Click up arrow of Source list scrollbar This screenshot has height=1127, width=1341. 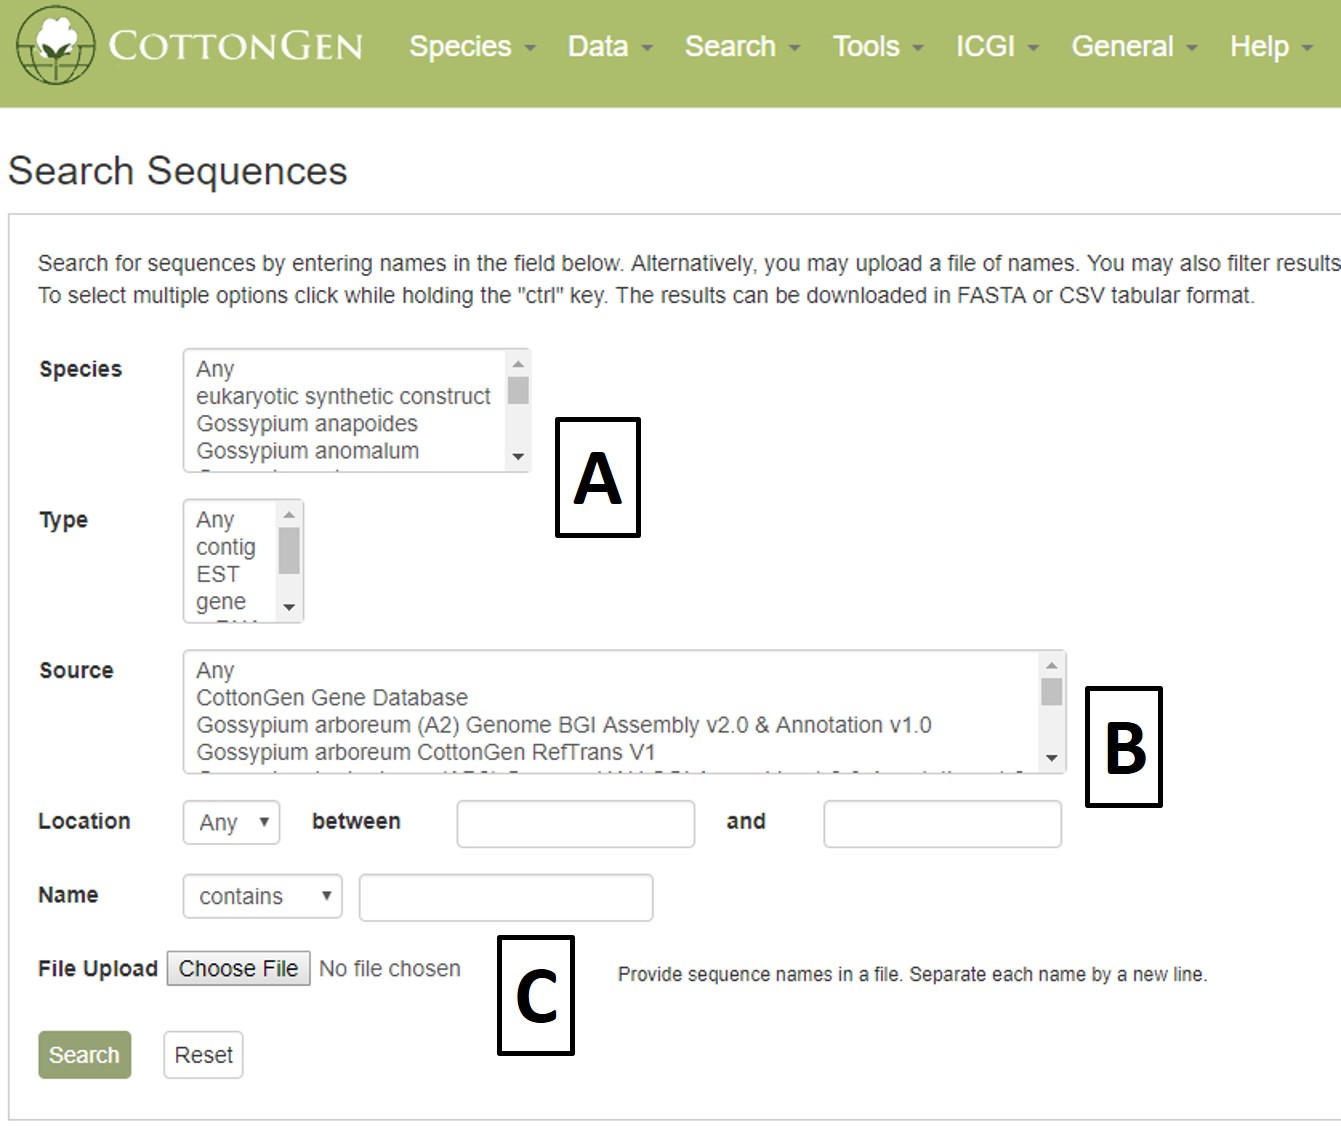tap(1051, 665)
